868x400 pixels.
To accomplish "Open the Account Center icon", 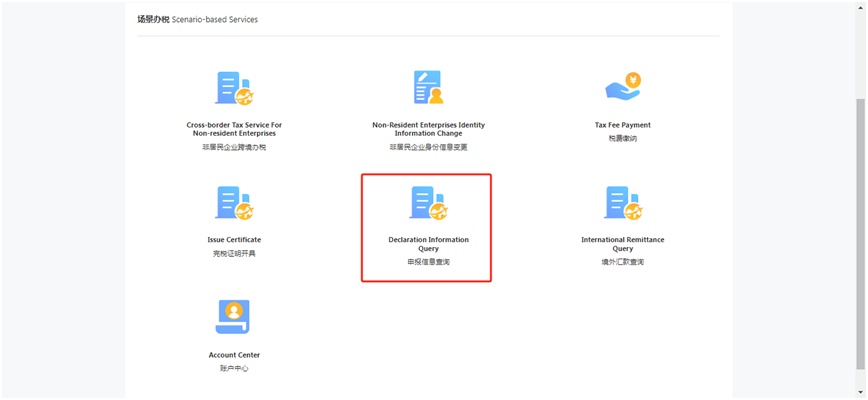I will (x=234, y=317).
